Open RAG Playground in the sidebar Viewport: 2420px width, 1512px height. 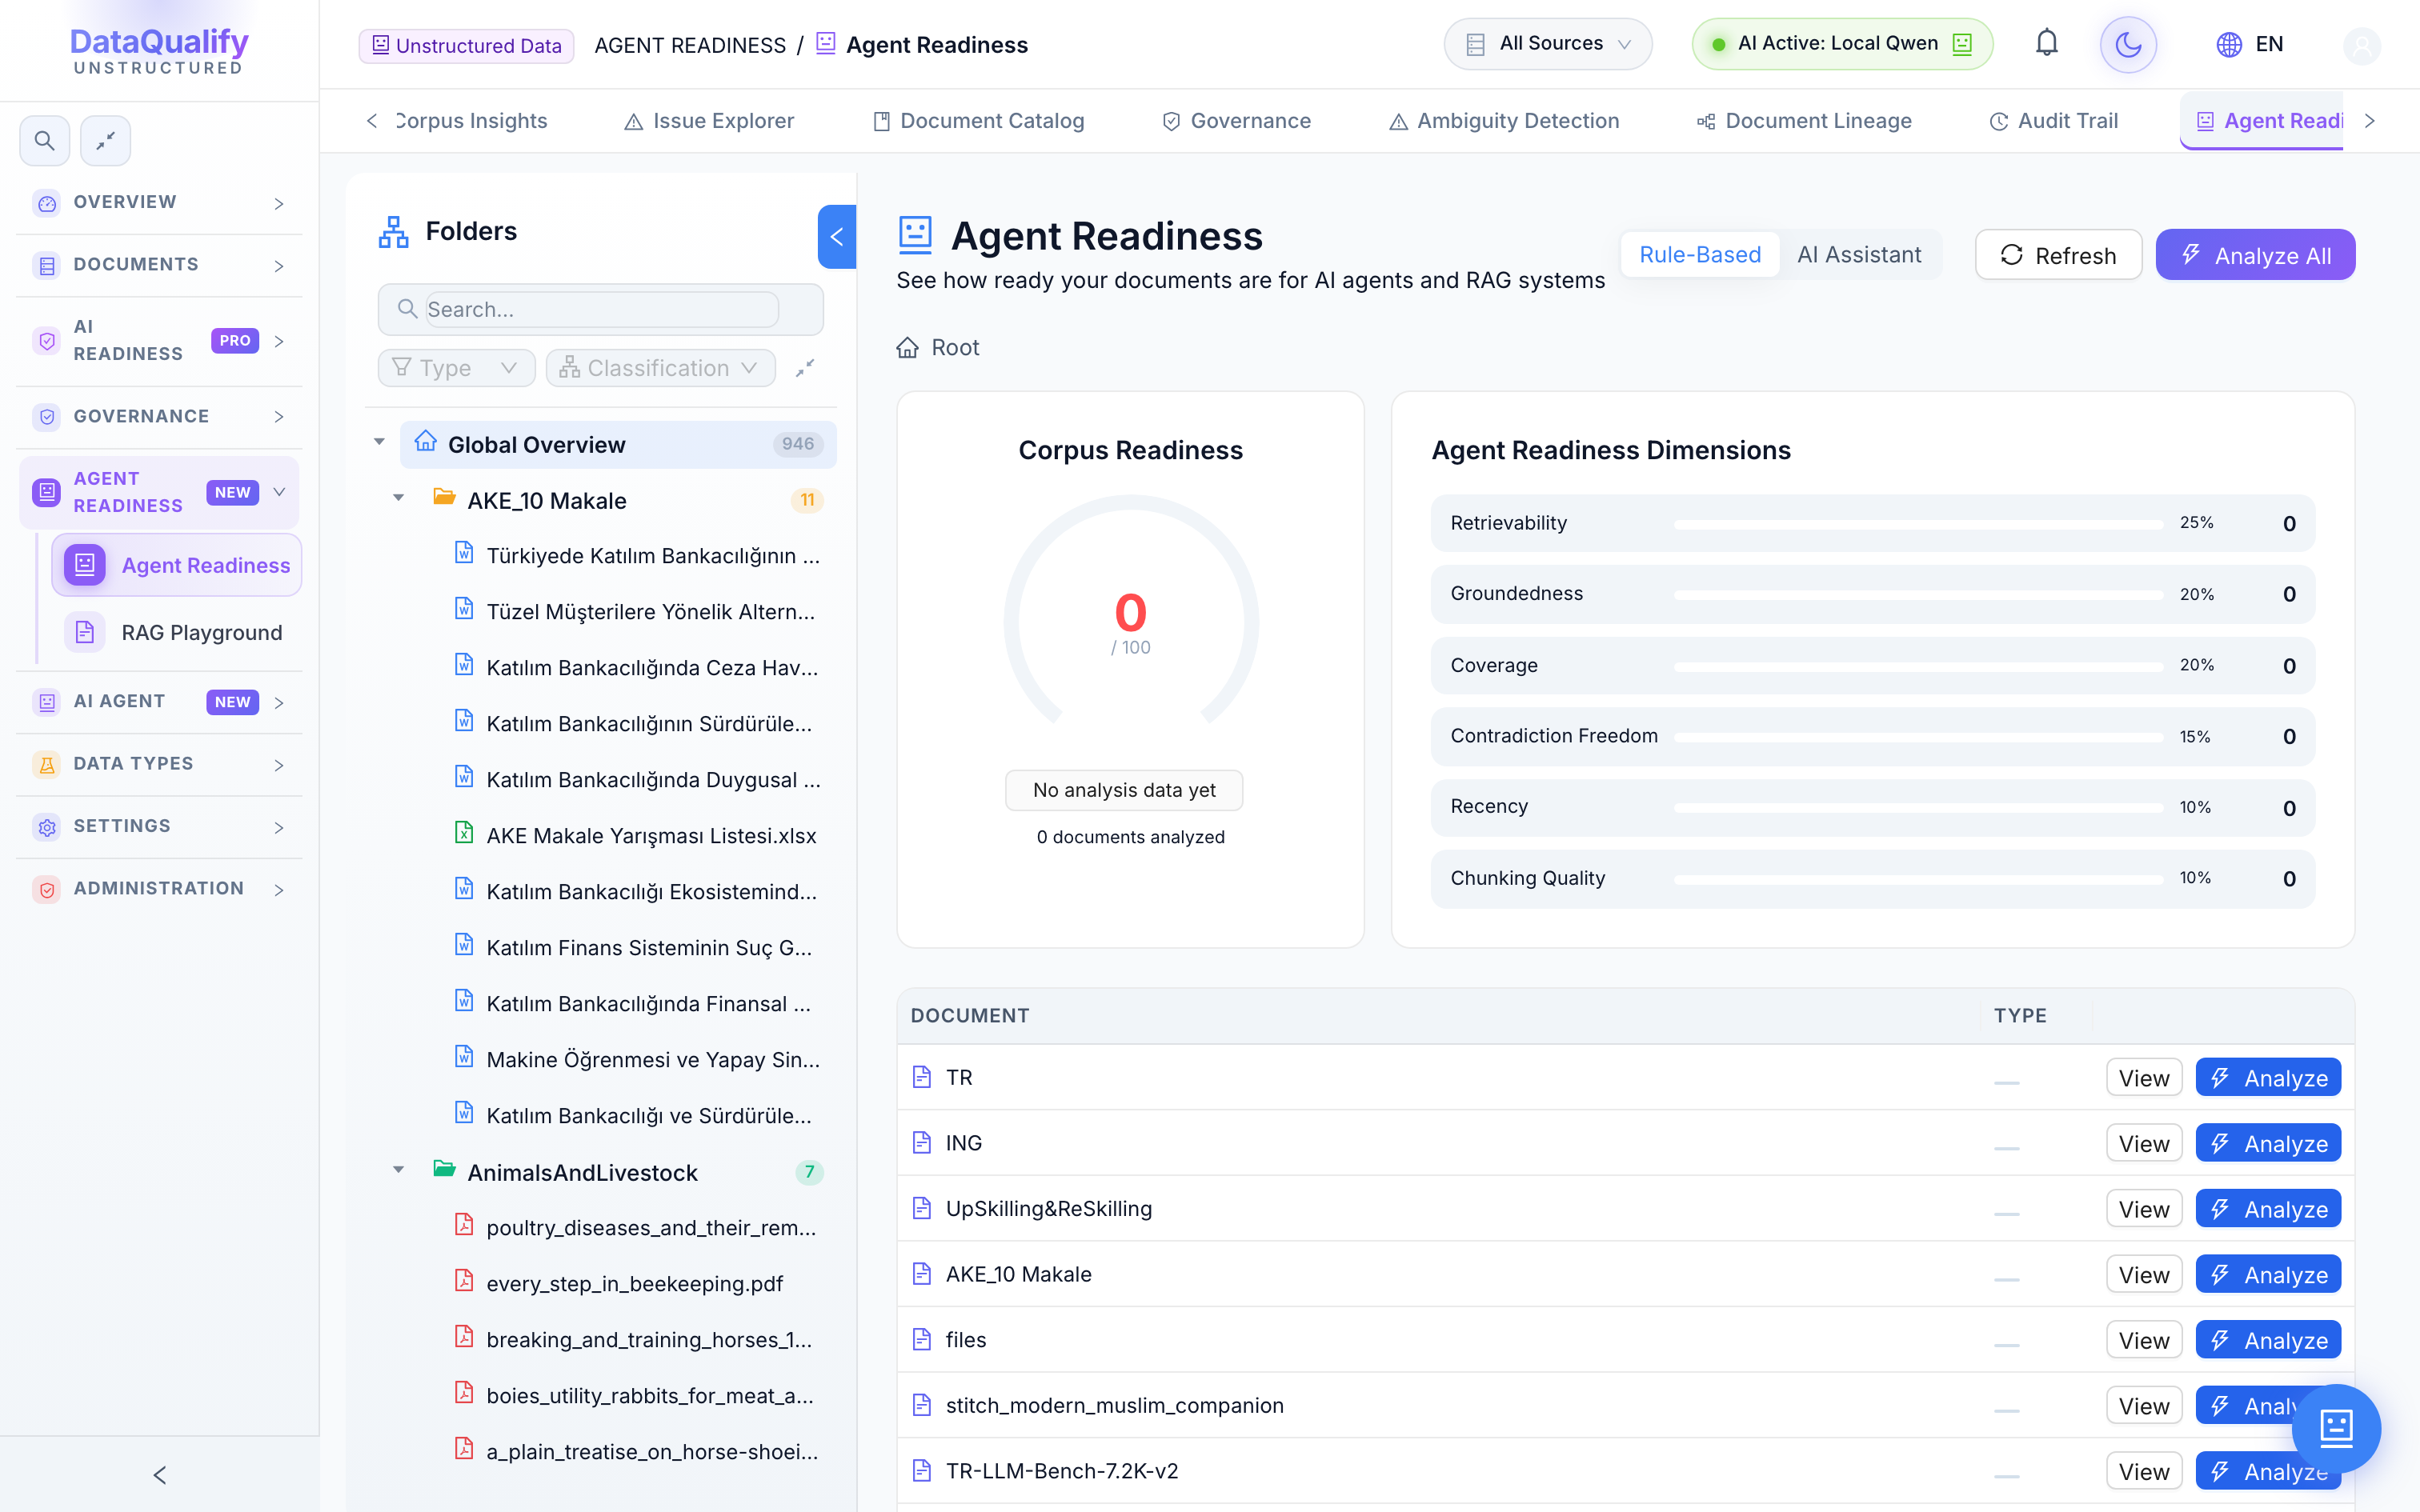(x=177, y=632)
